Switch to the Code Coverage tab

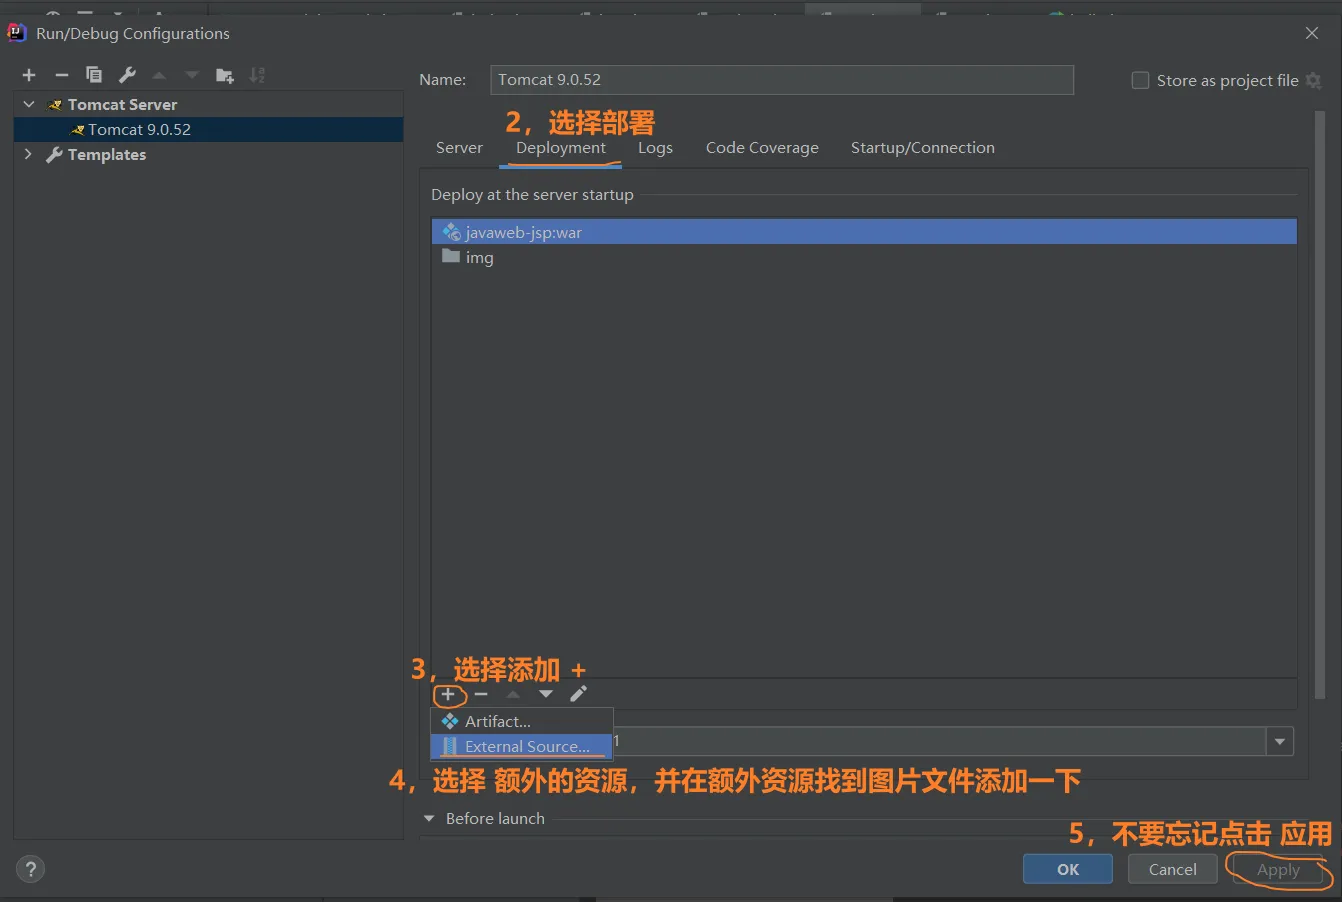pos(762,148)
